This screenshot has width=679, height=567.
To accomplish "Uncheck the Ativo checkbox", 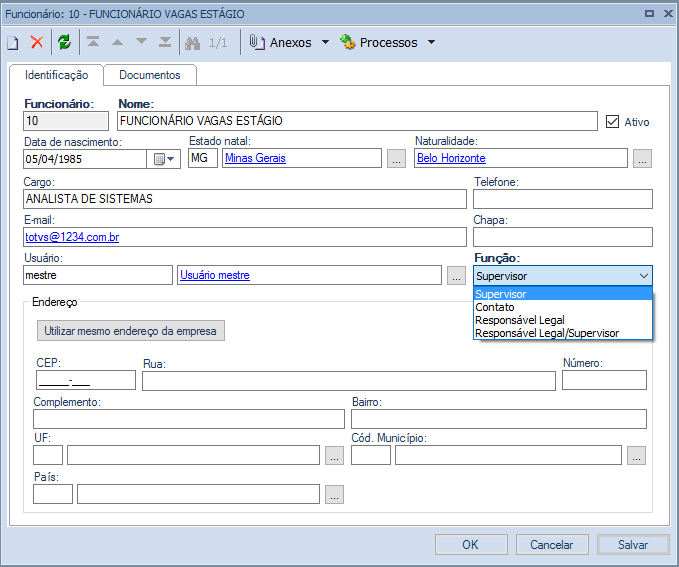I will tap(612, 122).
